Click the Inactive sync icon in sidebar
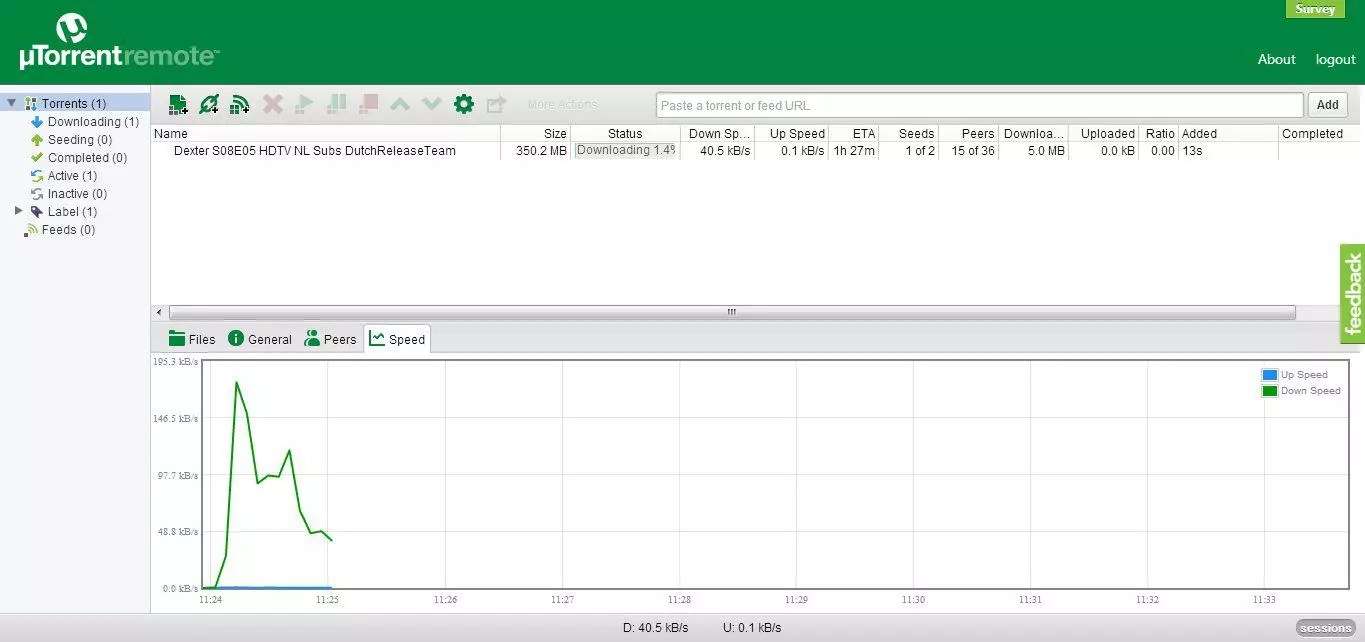Image resolution: width=1365 pixels, height=642 pixels. click(x=37, y=194)
